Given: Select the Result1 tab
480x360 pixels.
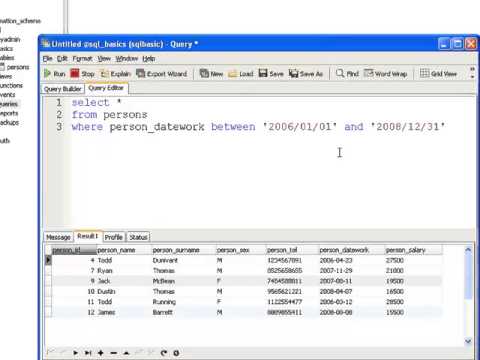Looking at the screenshot, I should 88,236.
